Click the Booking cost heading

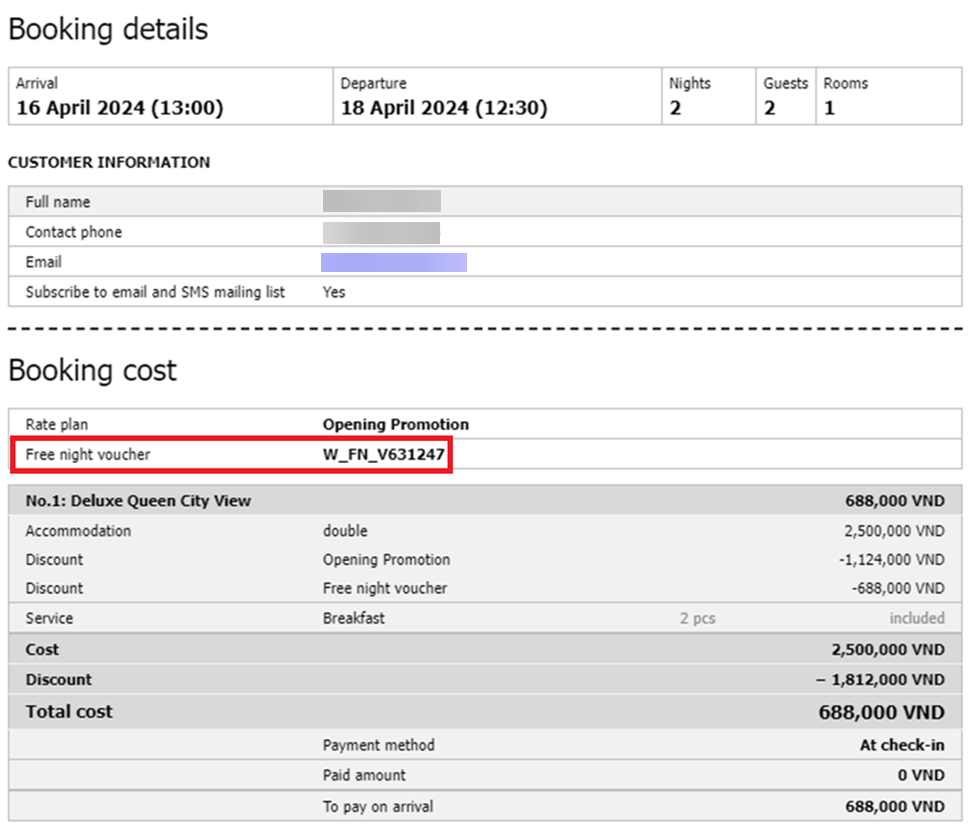click(x=92, y=370)
